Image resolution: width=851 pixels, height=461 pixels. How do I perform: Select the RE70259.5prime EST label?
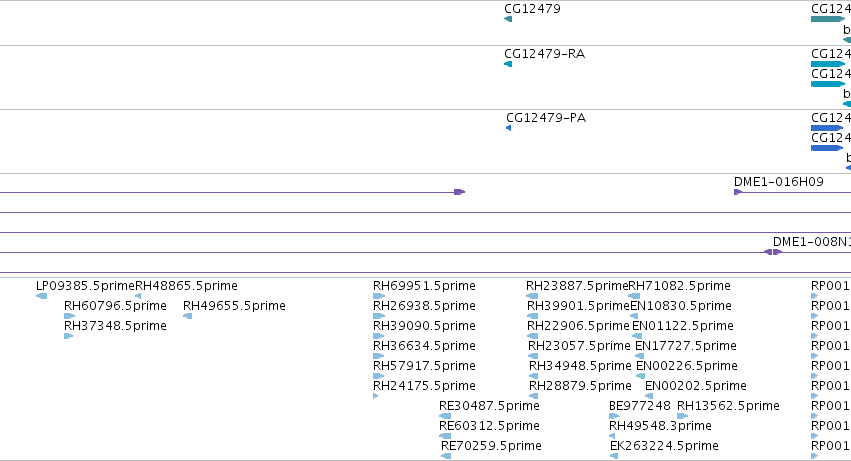click(491, 446)
